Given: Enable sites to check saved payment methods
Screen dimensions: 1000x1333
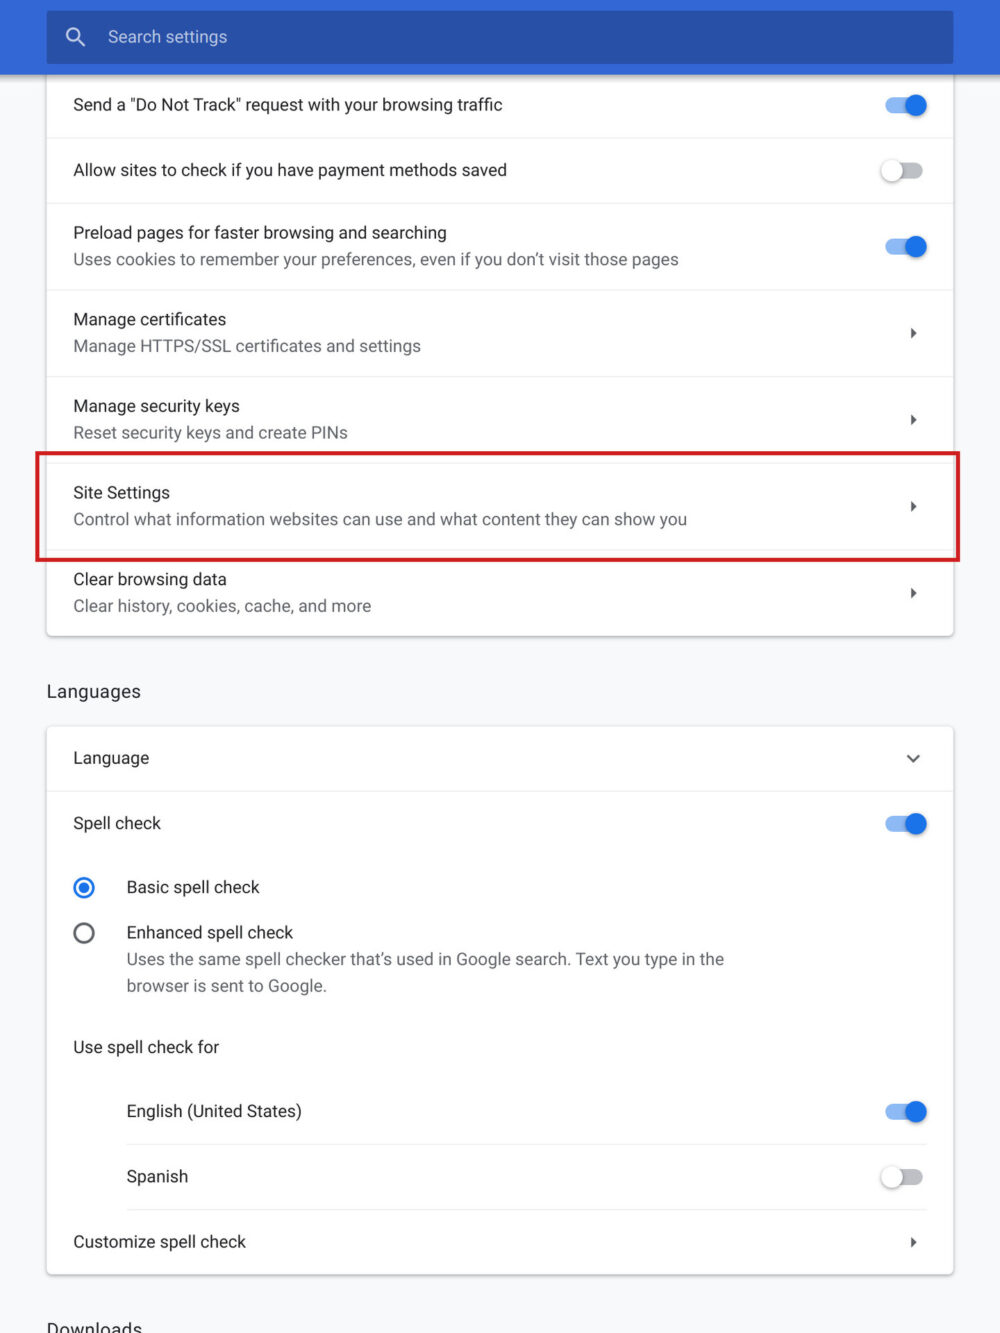Looking at the screenshot, I should 901,170.
